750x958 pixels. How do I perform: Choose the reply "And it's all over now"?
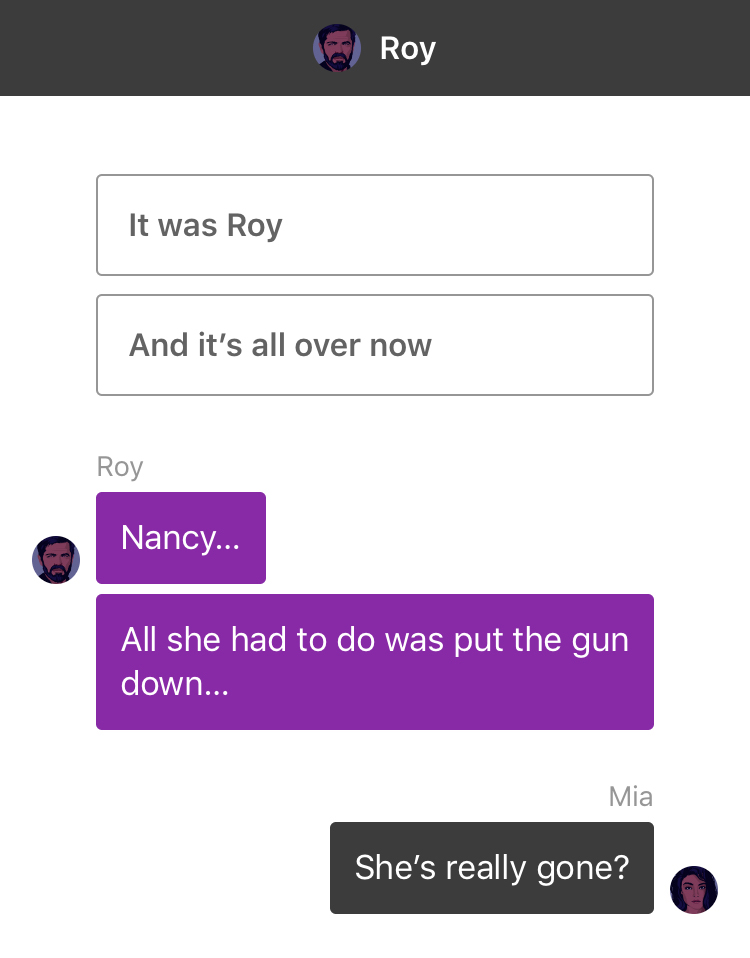click(375, 345)
